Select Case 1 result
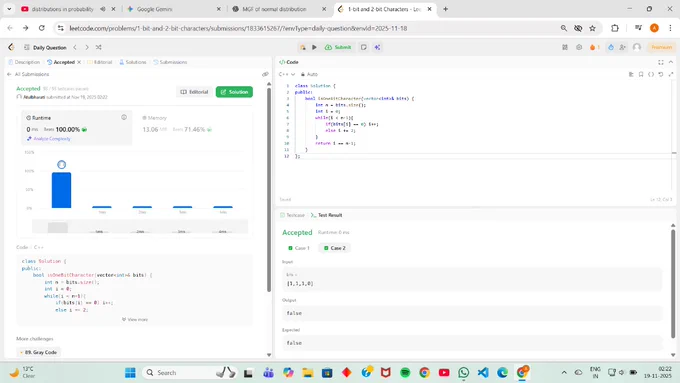The width and height of the screenshot is (680, 383). click(299, 248)
